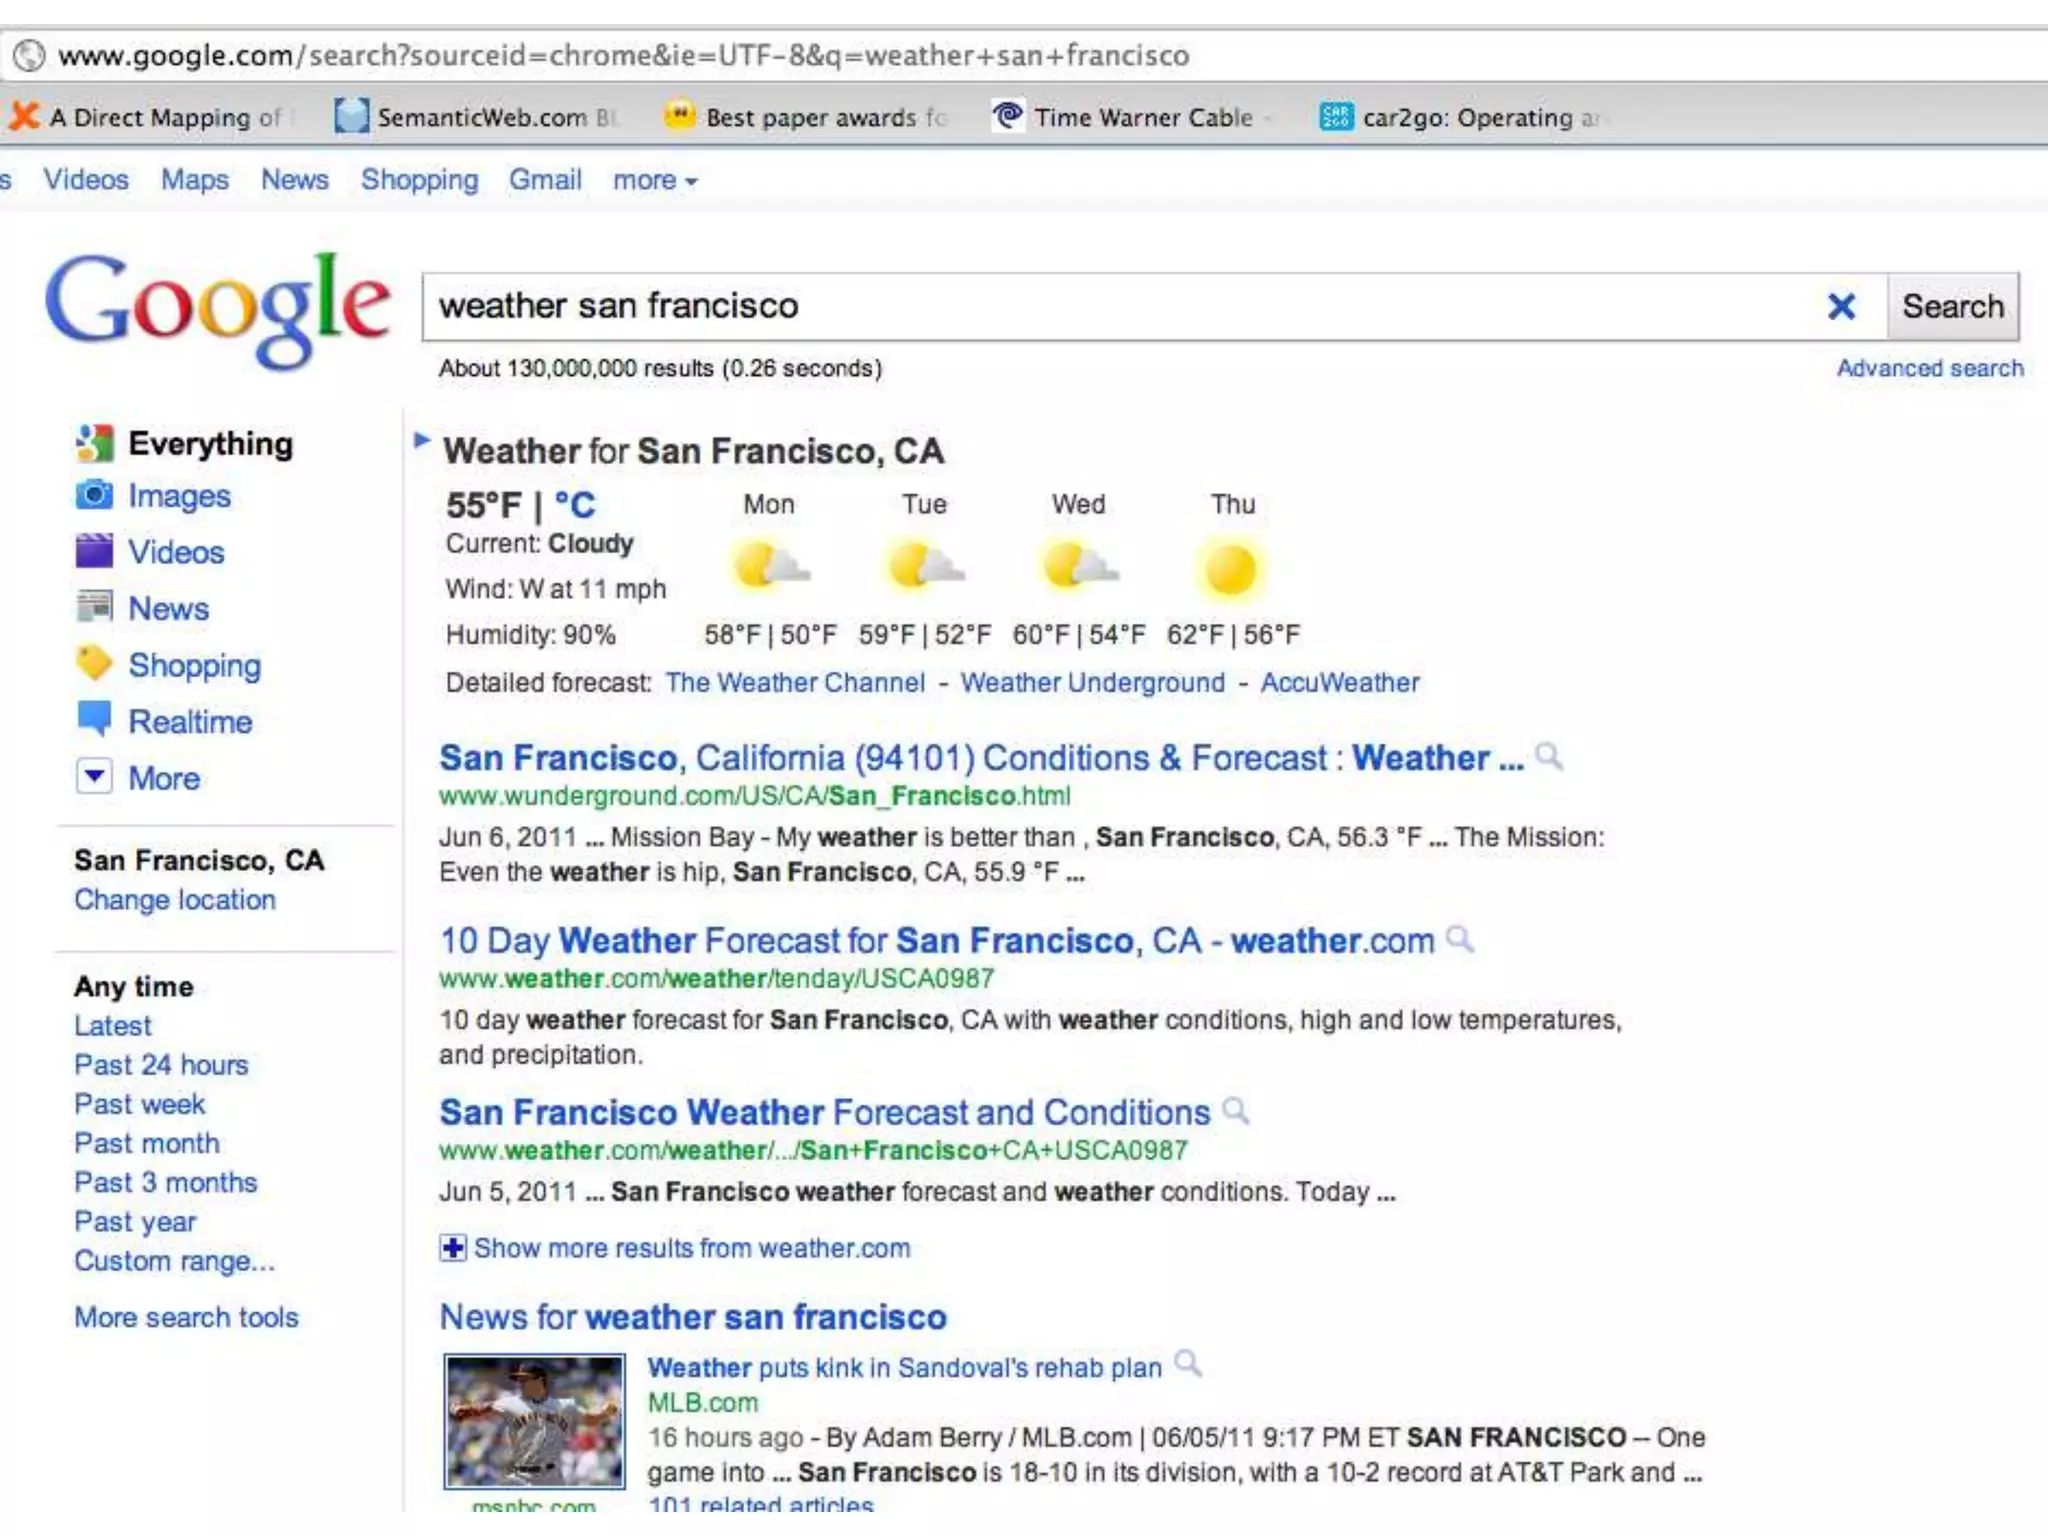Switch temperature units to °C
This screenshot has height=1536, width=2048.
coord(575,506)
